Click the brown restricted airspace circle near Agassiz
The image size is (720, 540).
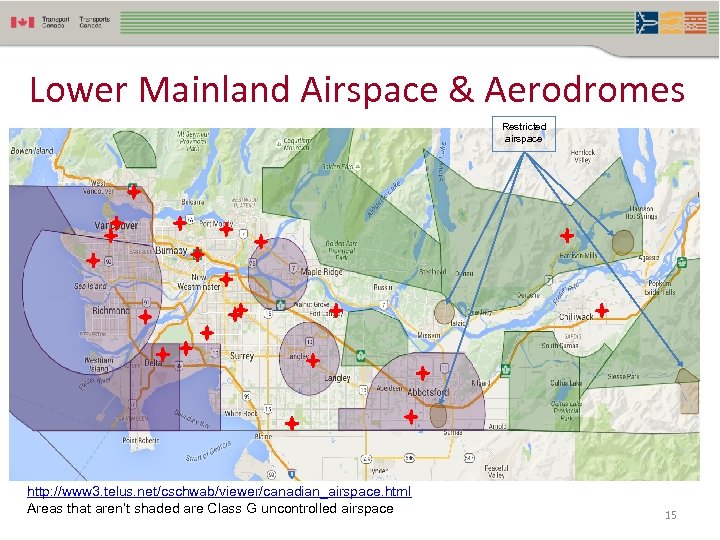pyautogui.click(x=623, y=242)
